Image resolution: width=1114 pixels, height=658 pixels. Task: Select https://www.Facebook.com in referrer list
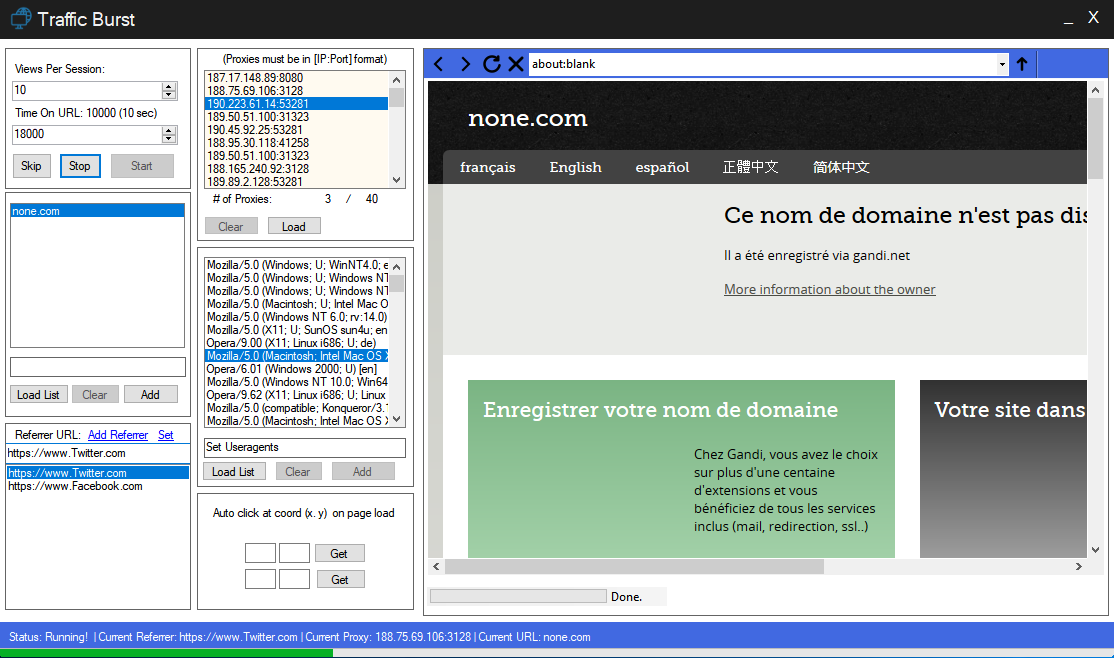[76, 486]
